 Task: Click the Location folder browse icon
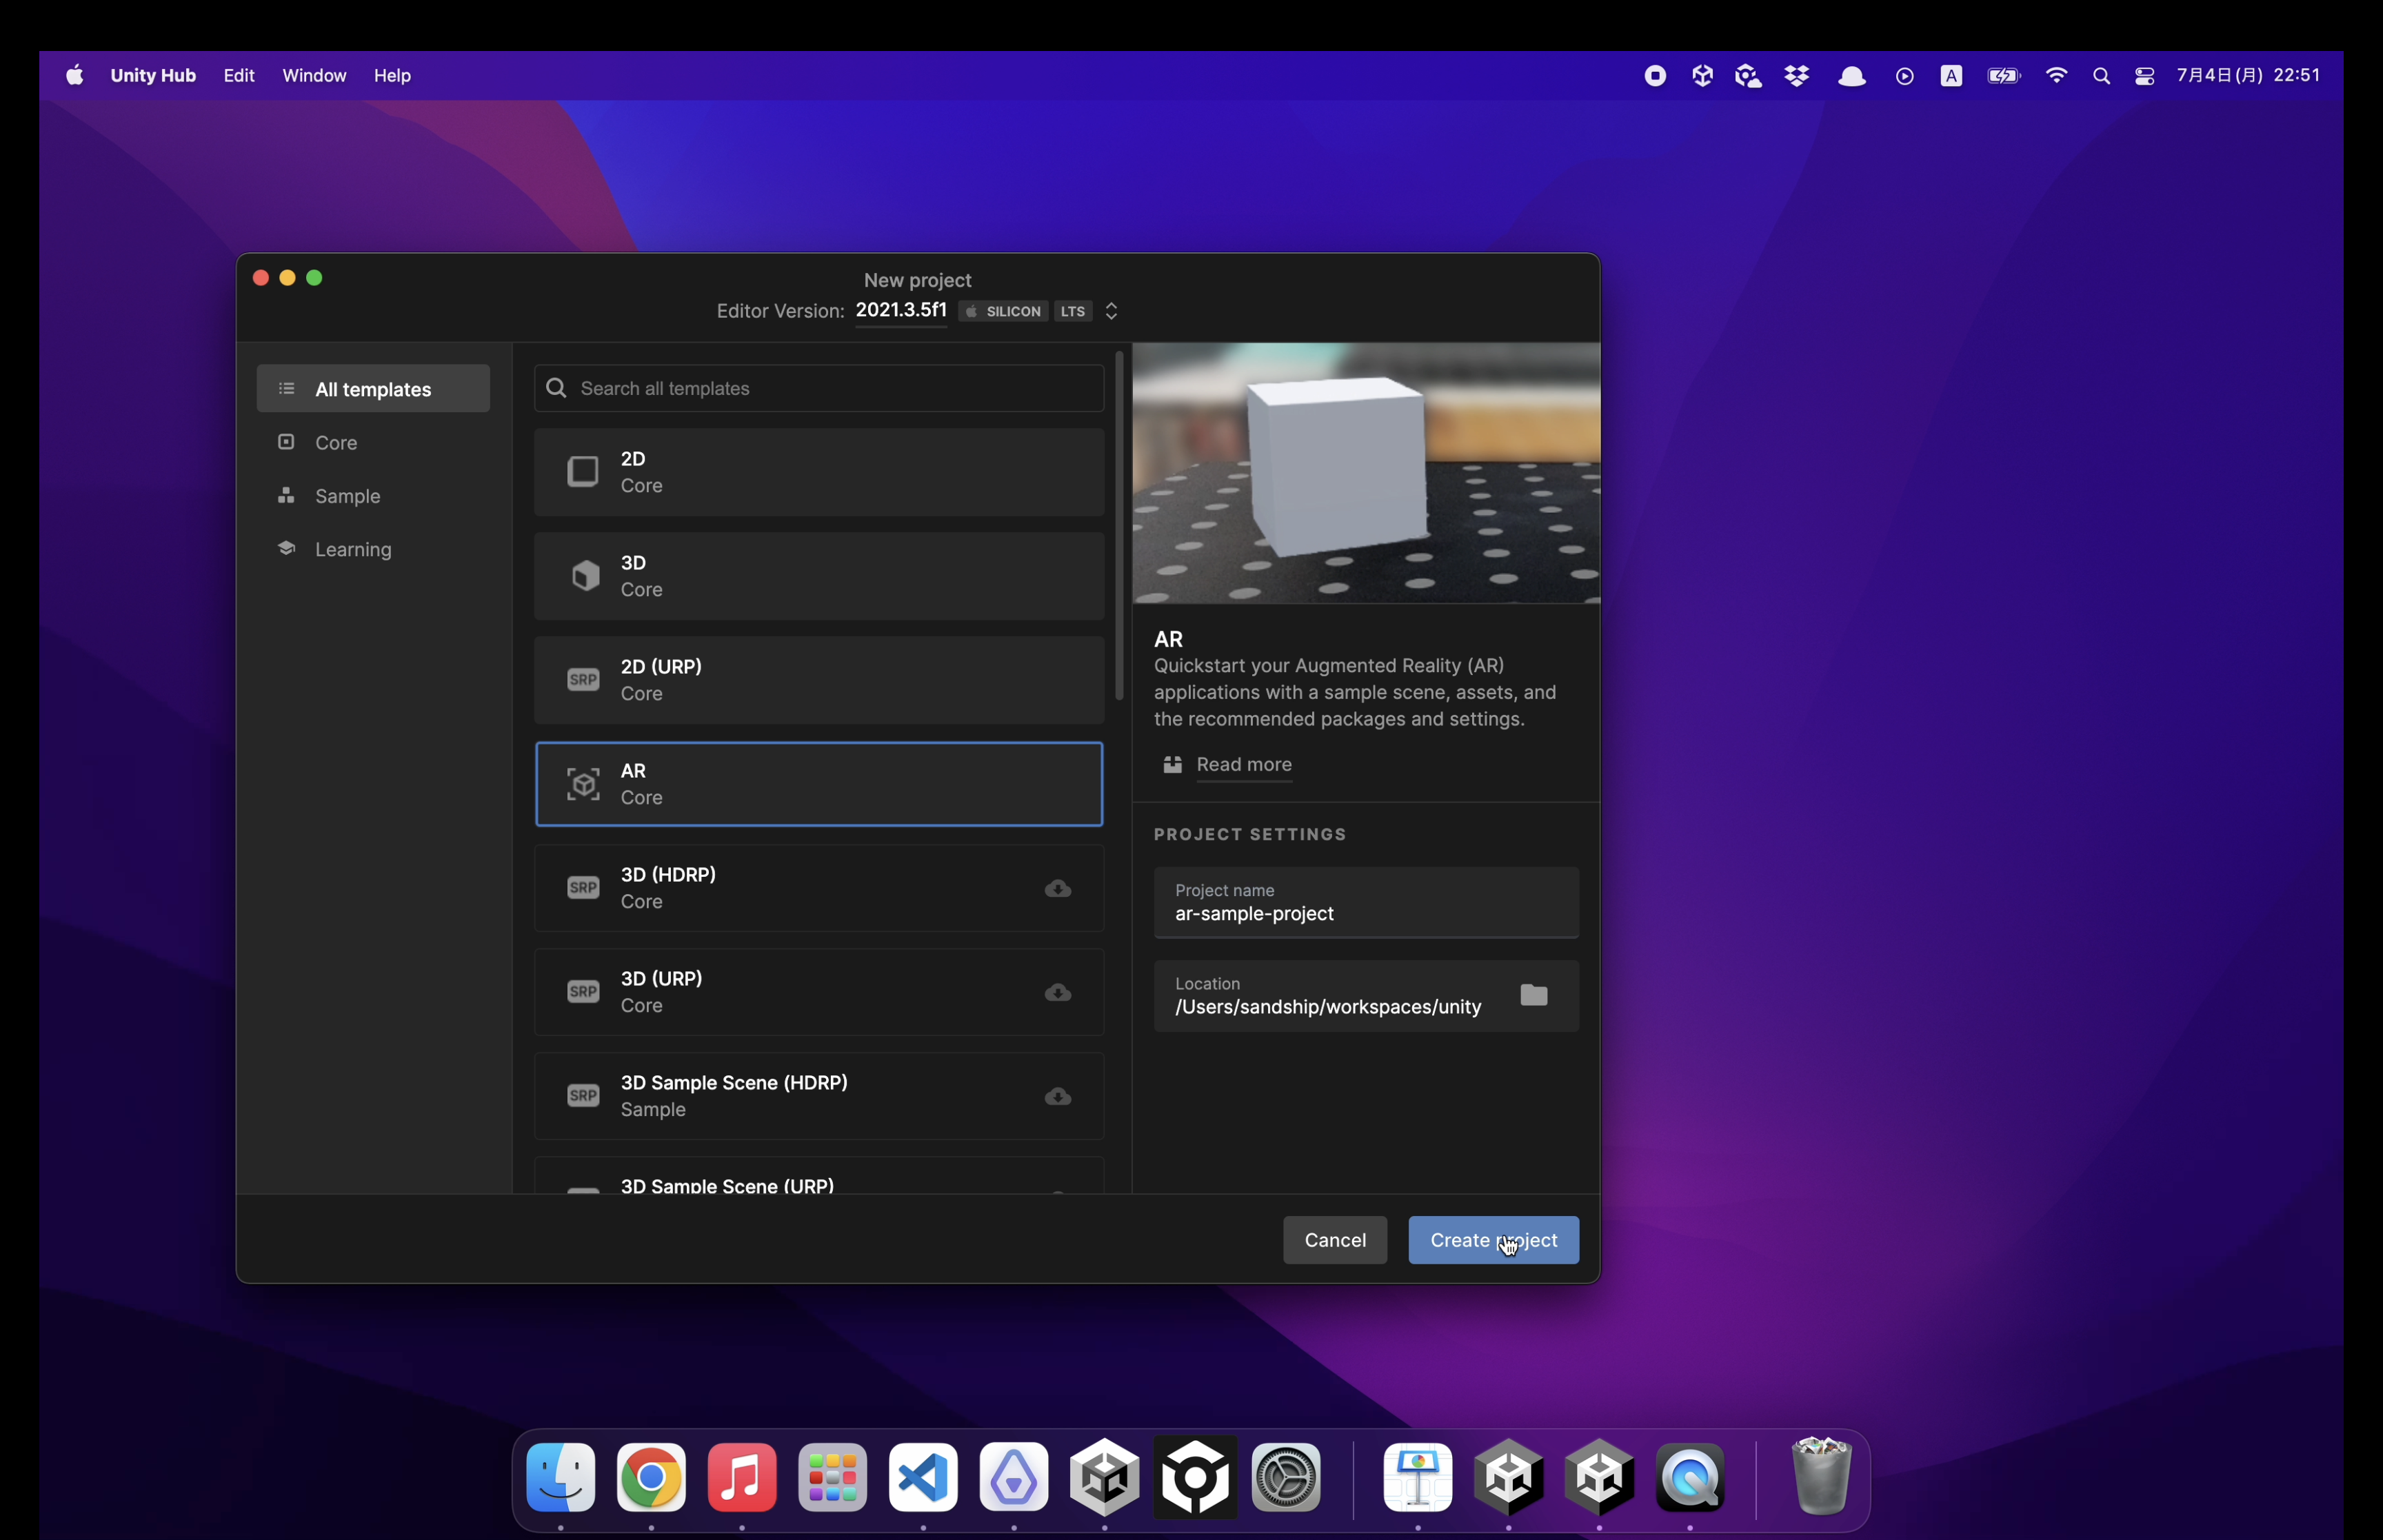(x=1533, y=995)
